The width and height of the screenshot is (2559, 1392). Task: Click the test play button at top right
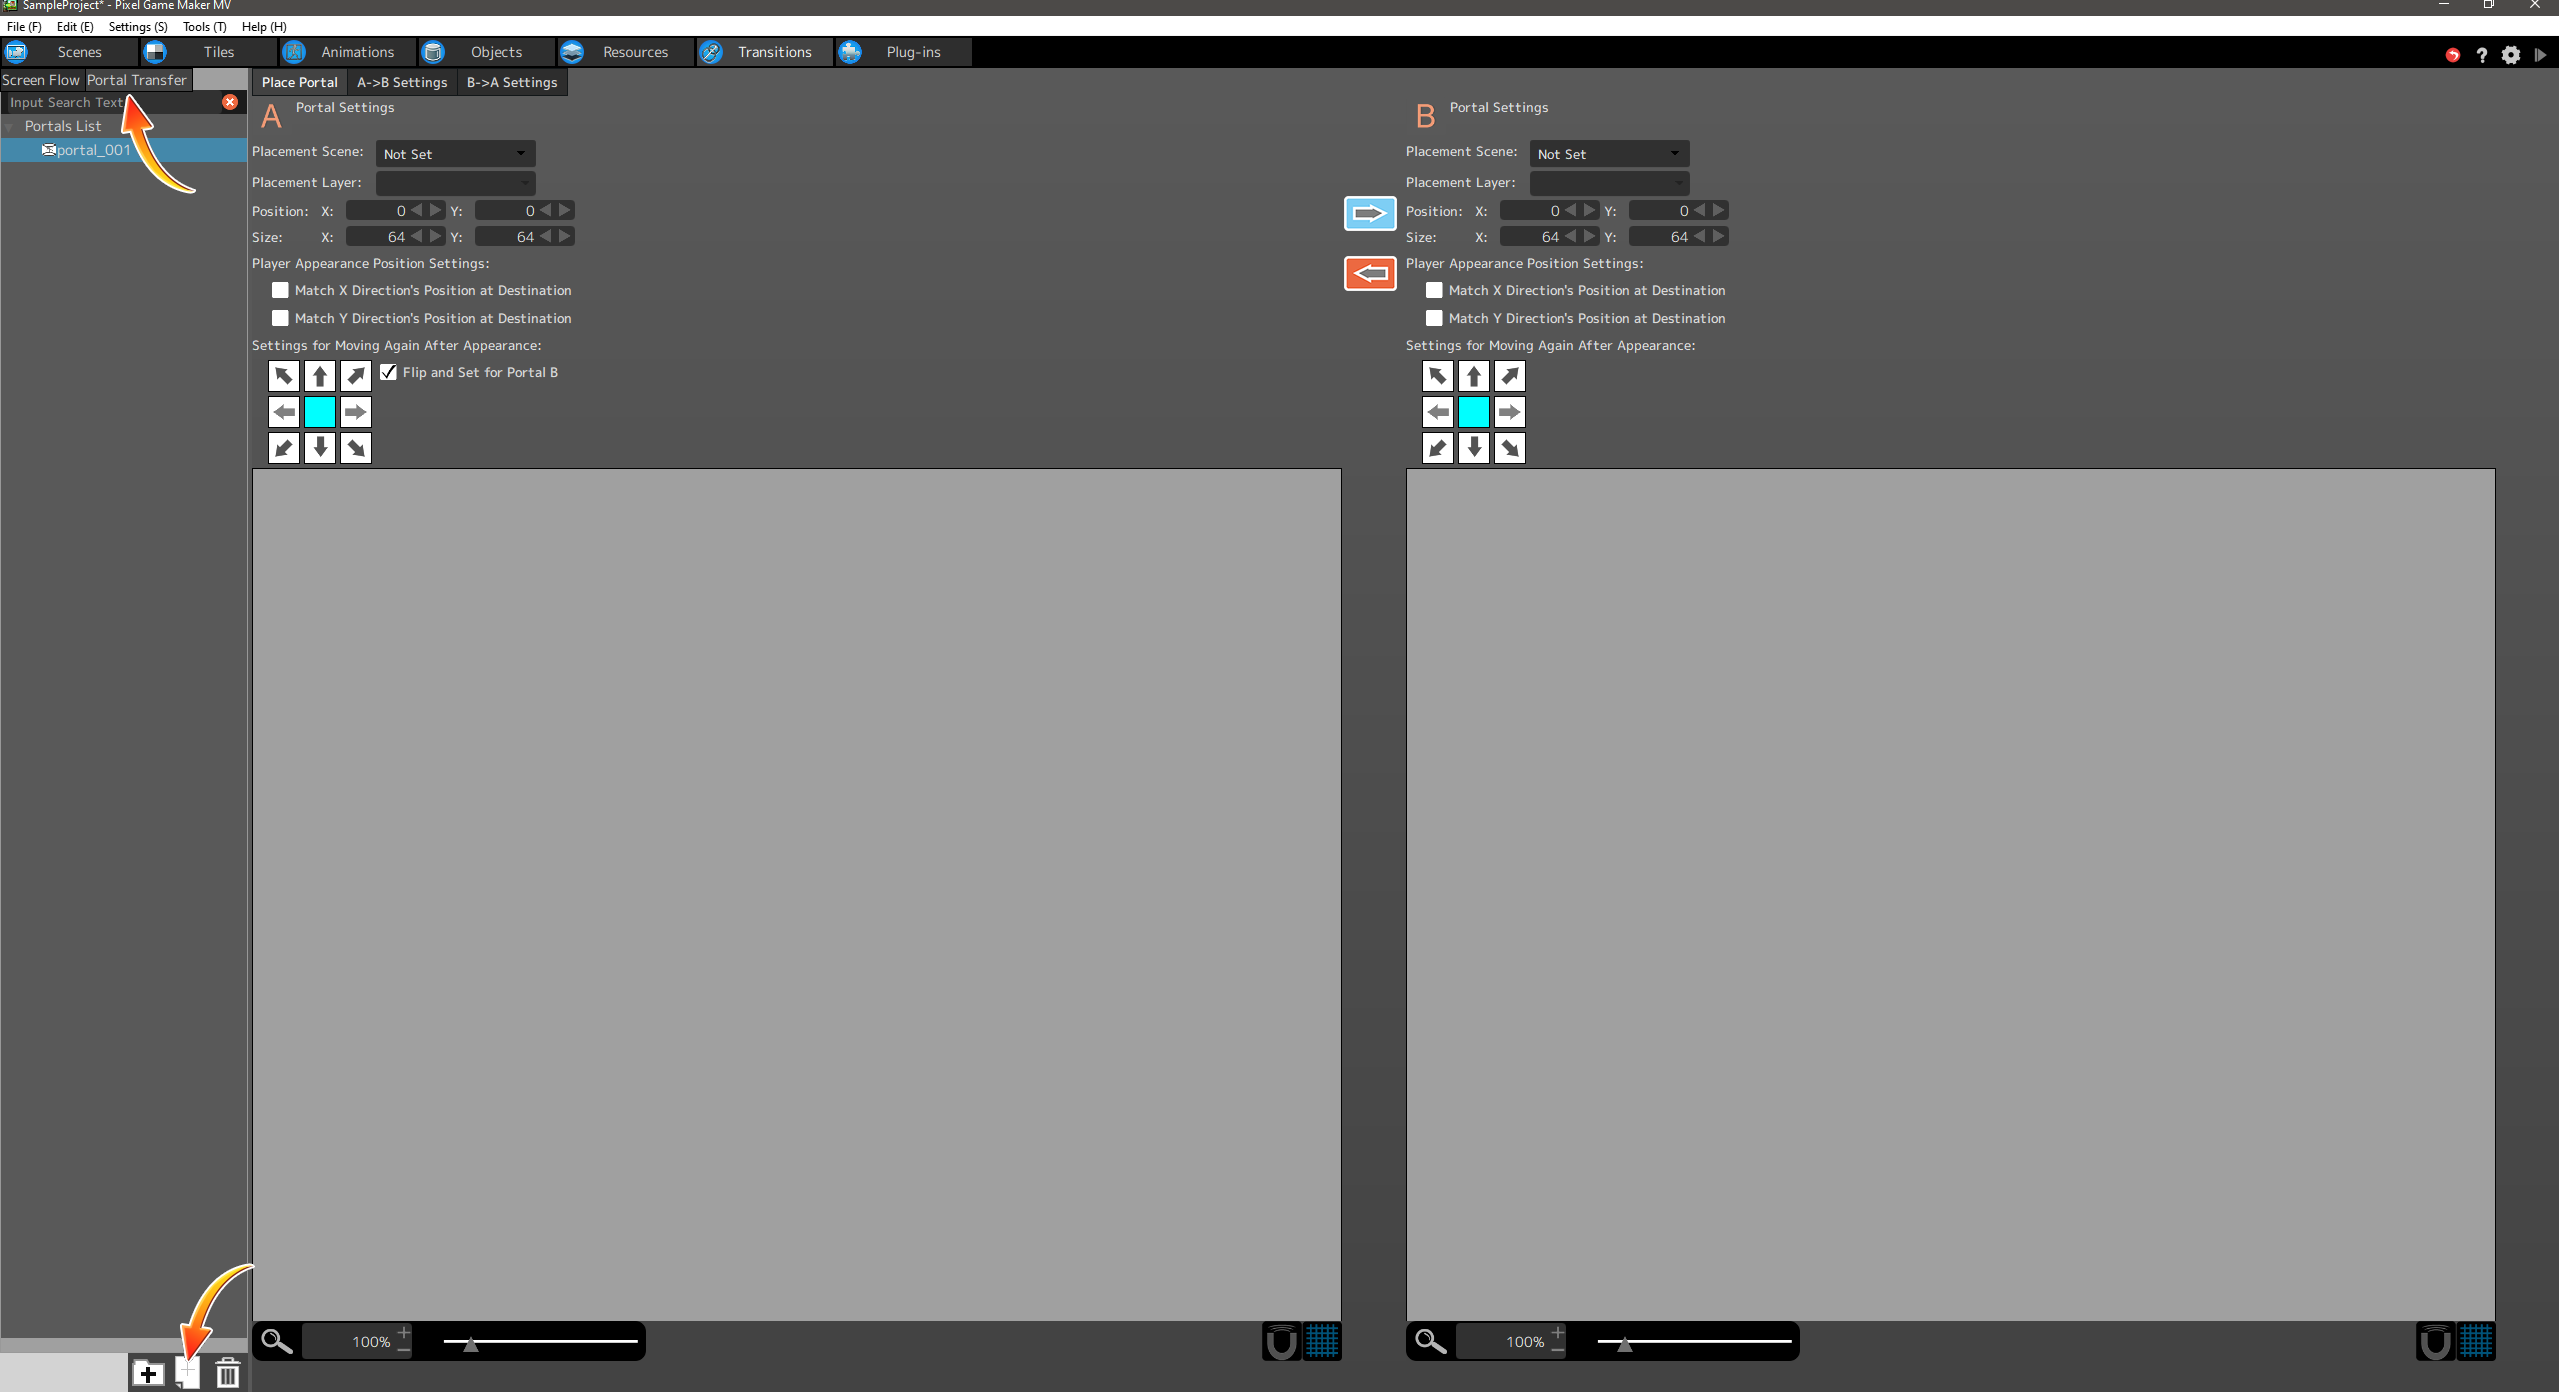pos(2540,55)
